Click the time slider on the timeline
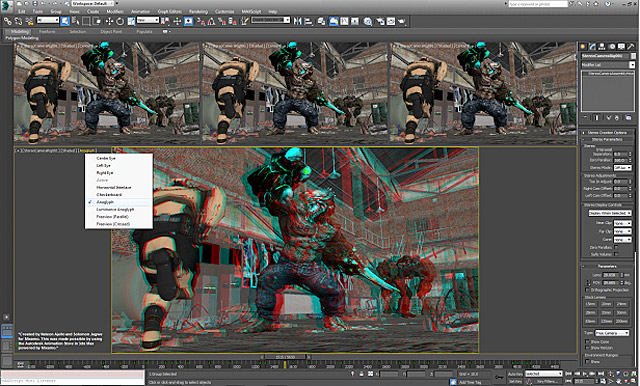The image size is (640, 386). pos(285,357)
